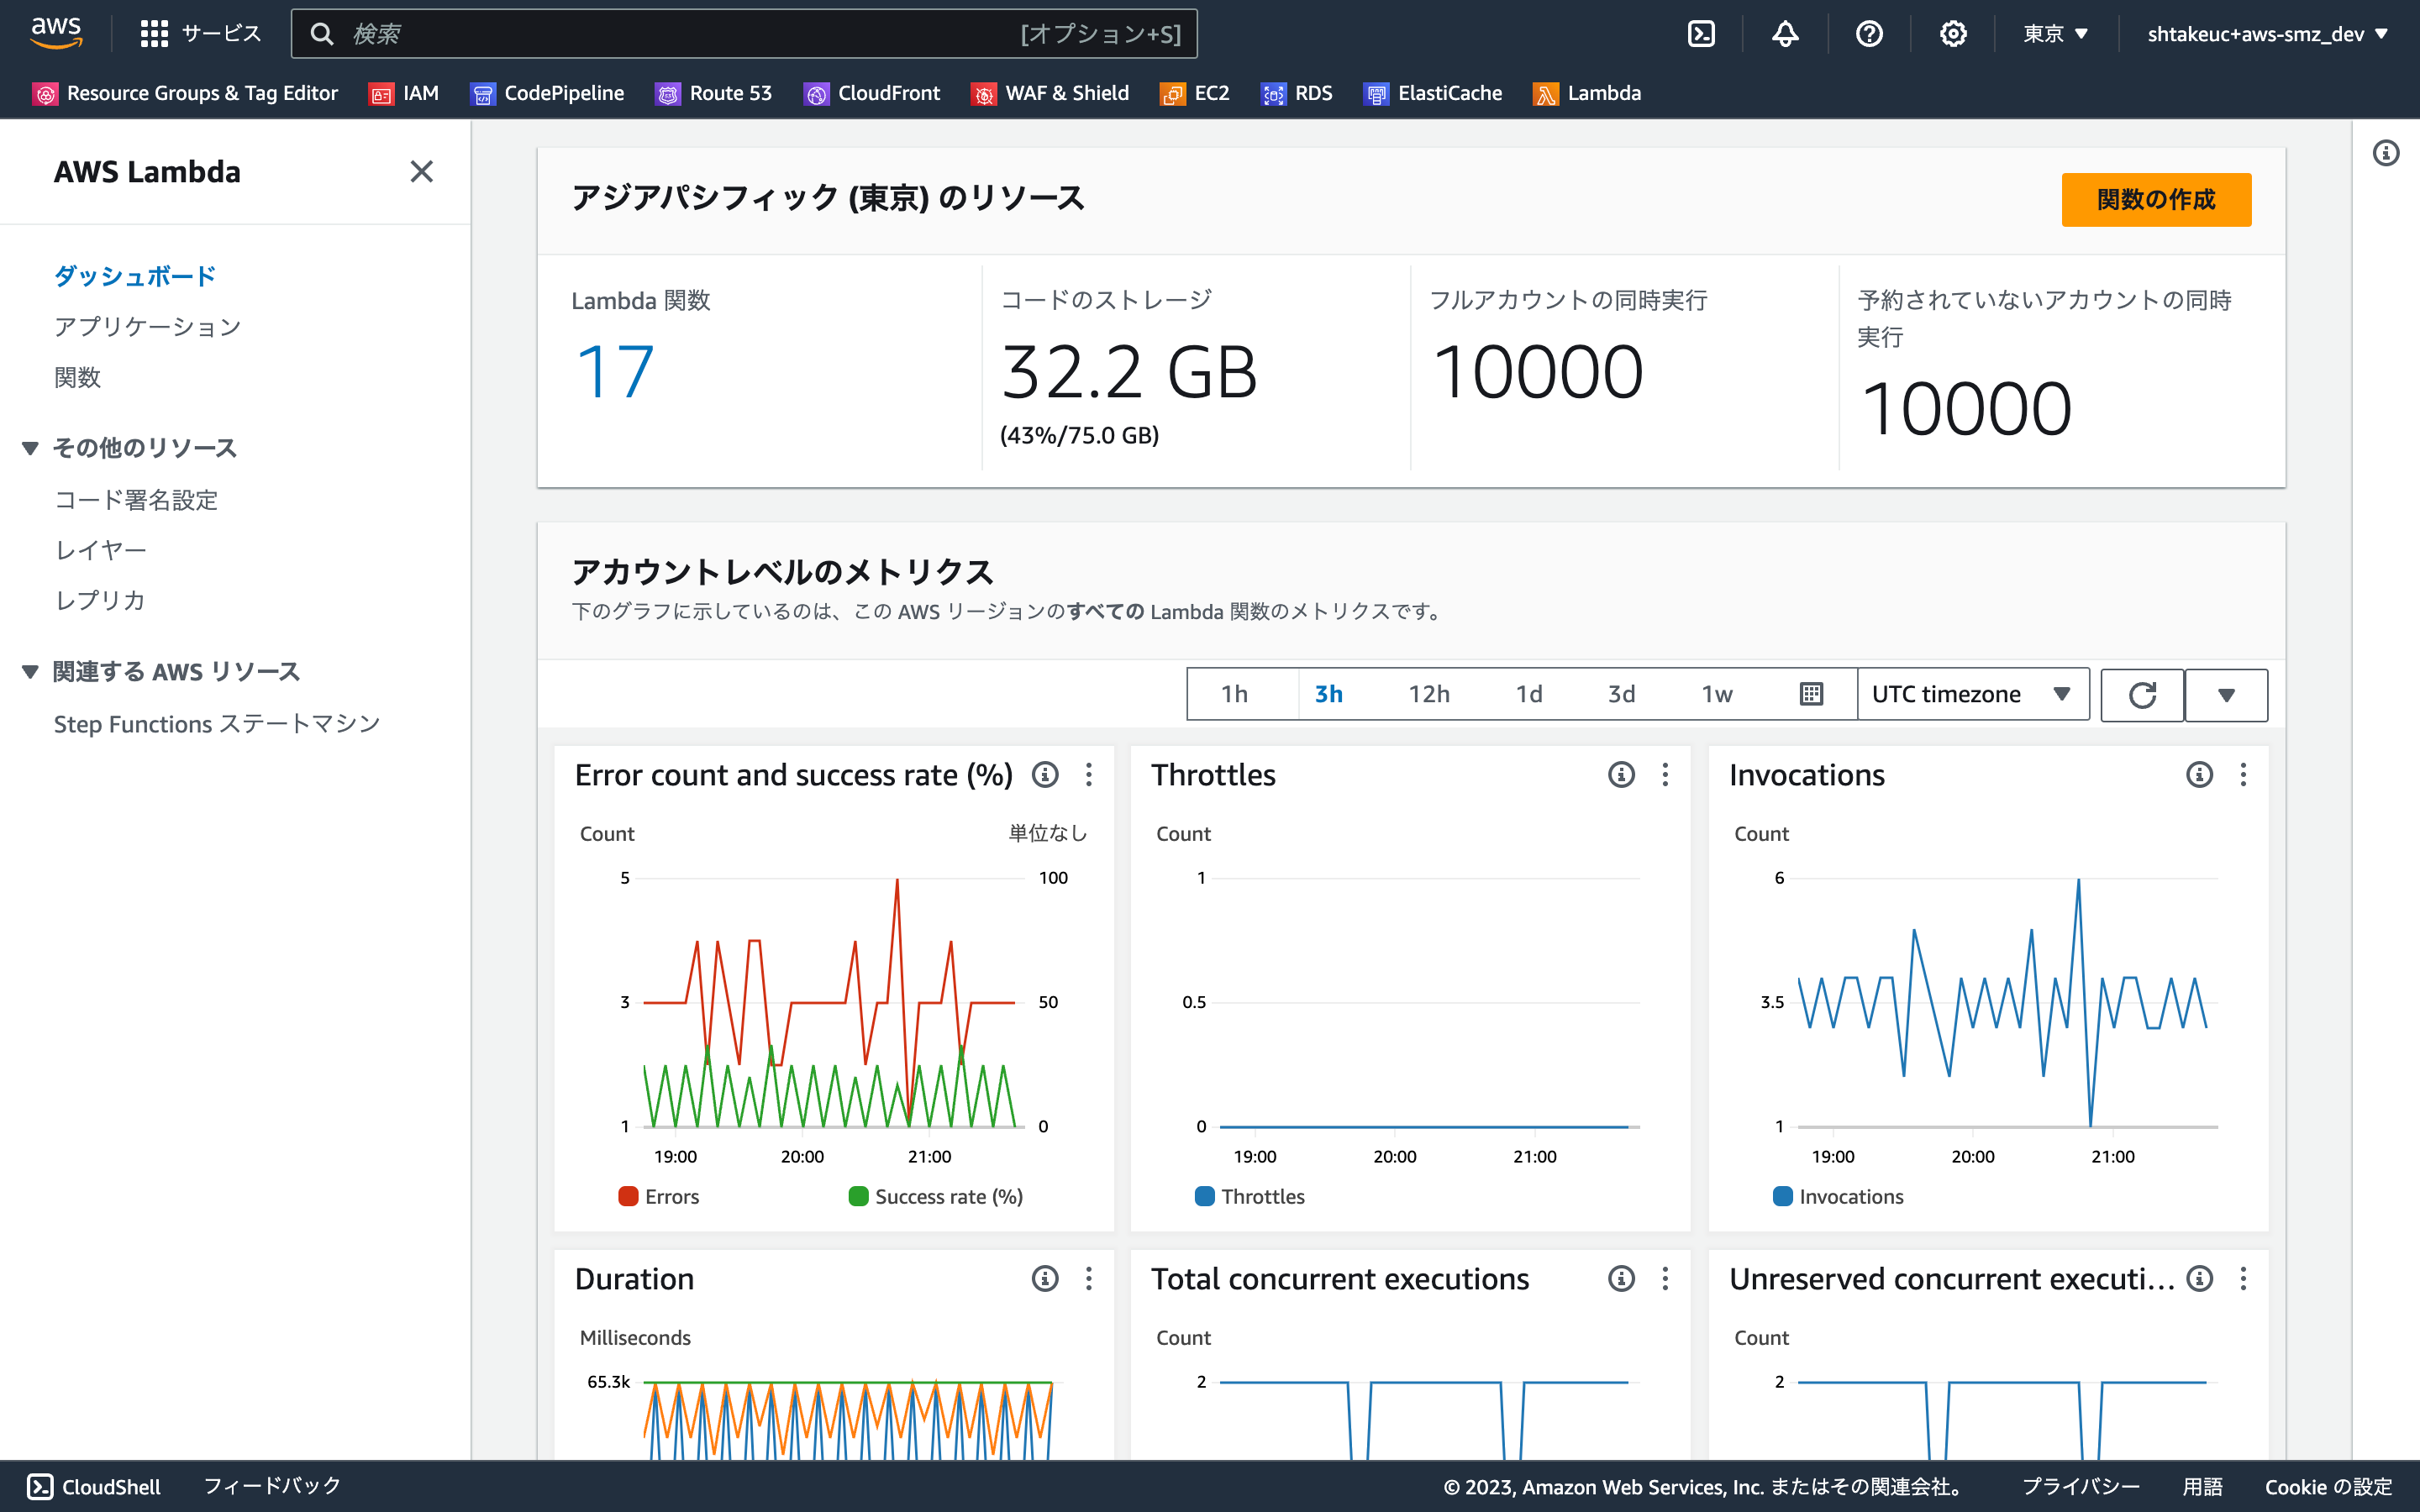2420x1512 pixels.
Task: Toggle the Success rate (%) legend swatch
Action: click(858, 1196)
